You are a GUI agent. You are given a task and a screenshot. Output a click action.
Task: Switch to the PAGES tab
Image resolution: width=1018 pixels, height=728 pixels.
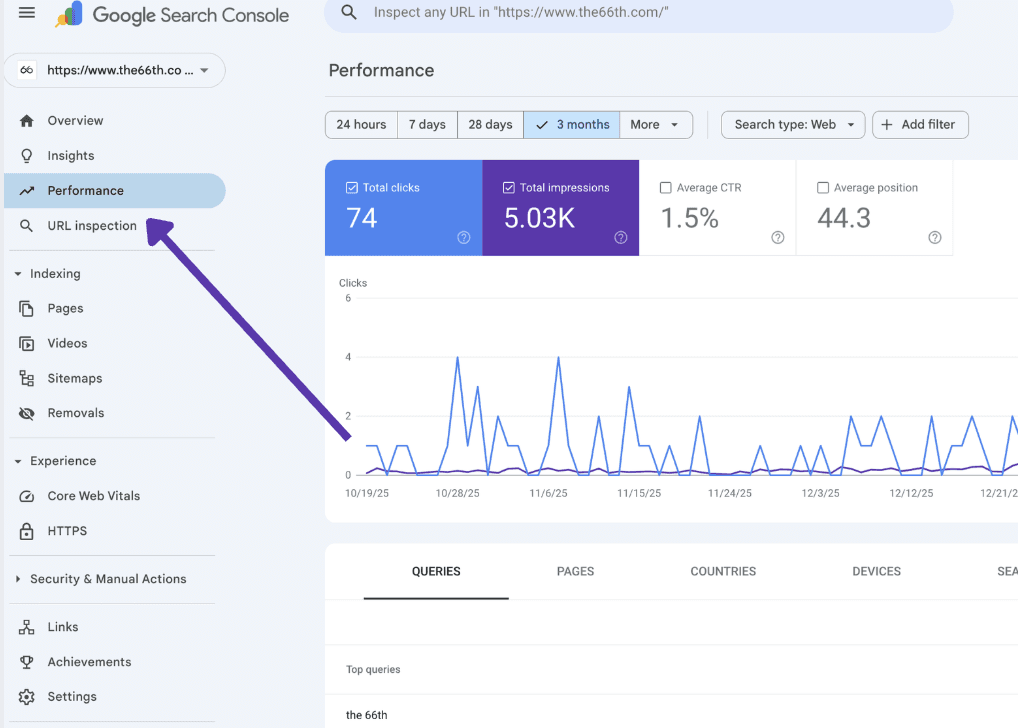point(575,571)
